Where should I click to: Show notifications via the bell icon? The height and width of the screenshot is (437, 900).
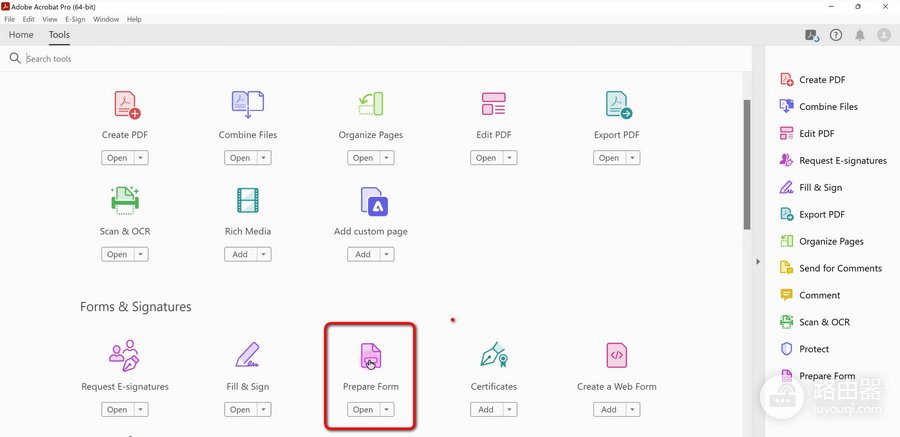click(x=859, y=35)
